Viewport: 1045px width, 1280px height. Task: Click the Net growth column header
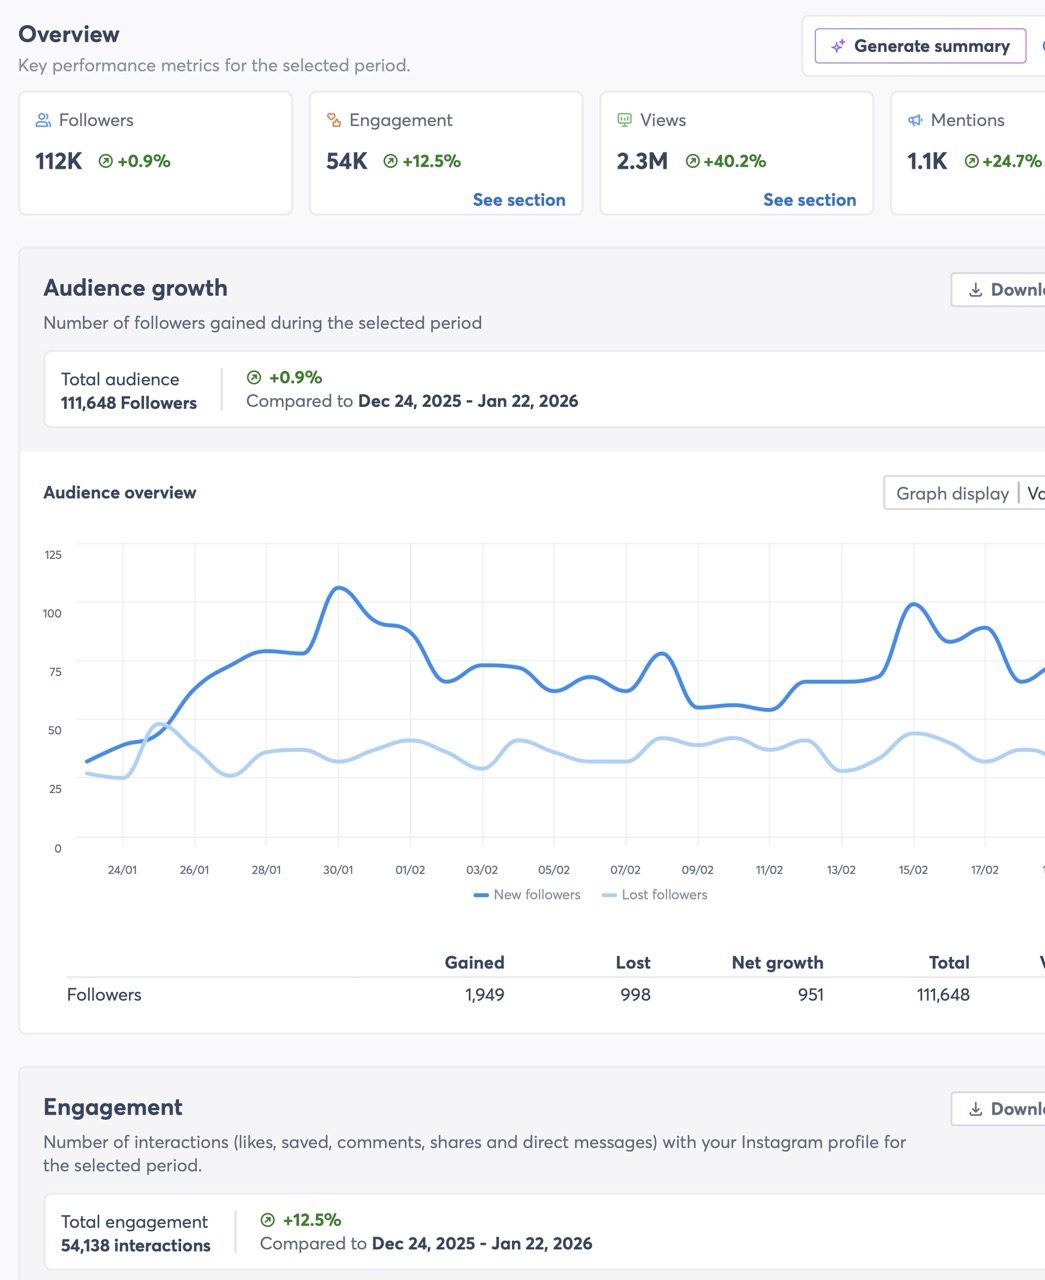pyautogui.click(x=777, y=962)
